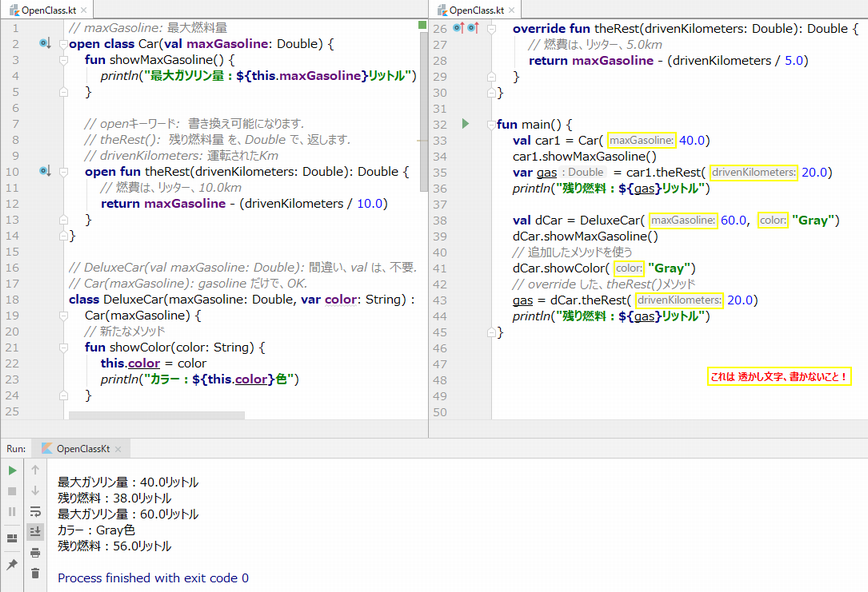This screenshot has width=868, height=592.
Task: Click the right override marker on line 26
Action: point(473,28)
